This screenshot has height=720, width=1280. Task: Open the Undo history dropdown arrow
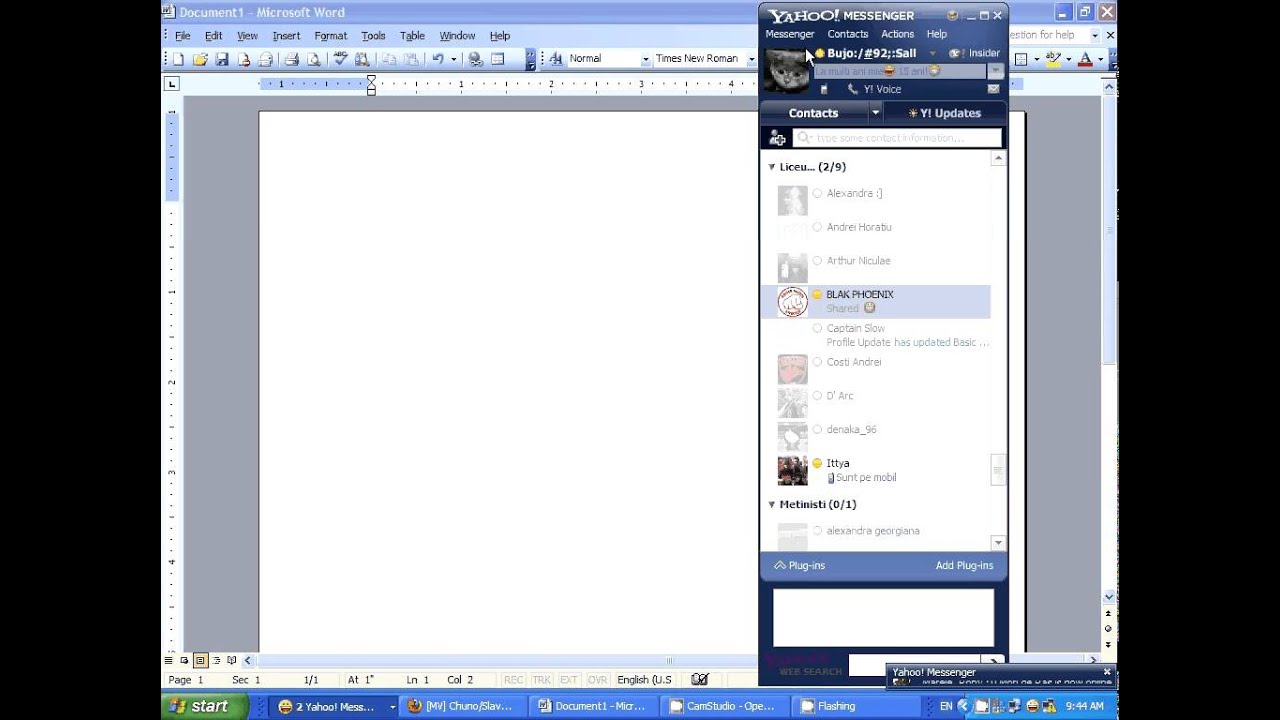pos(454,59)
